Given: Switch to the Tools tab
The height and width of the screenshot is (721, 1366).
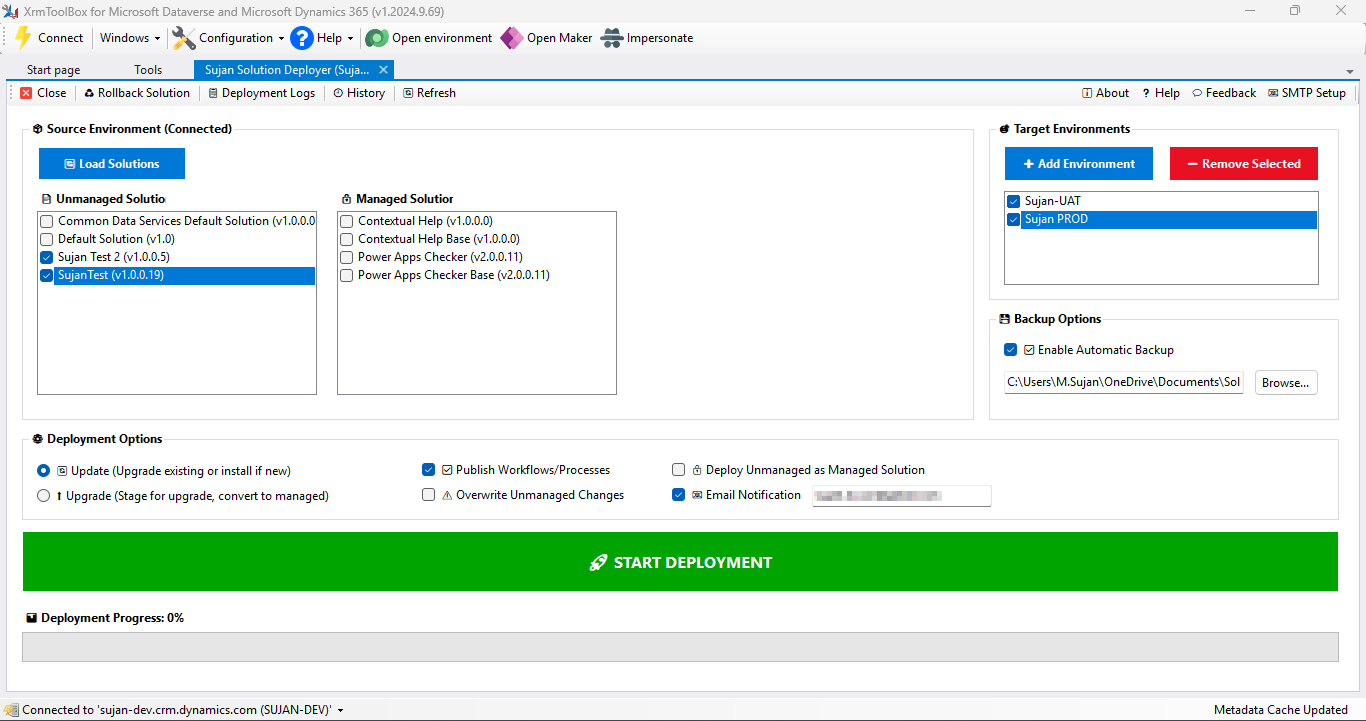Looking at the screenshot, I should 148,70.
